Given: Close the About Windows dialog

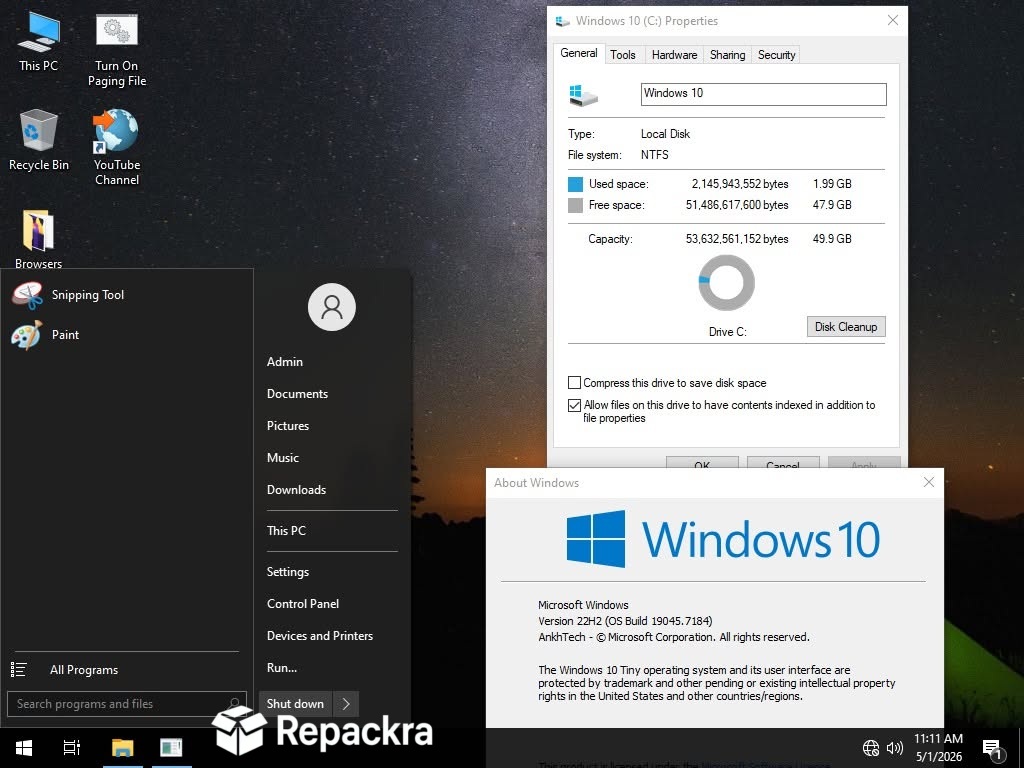Looking at the screenshot, I should 929,482.
